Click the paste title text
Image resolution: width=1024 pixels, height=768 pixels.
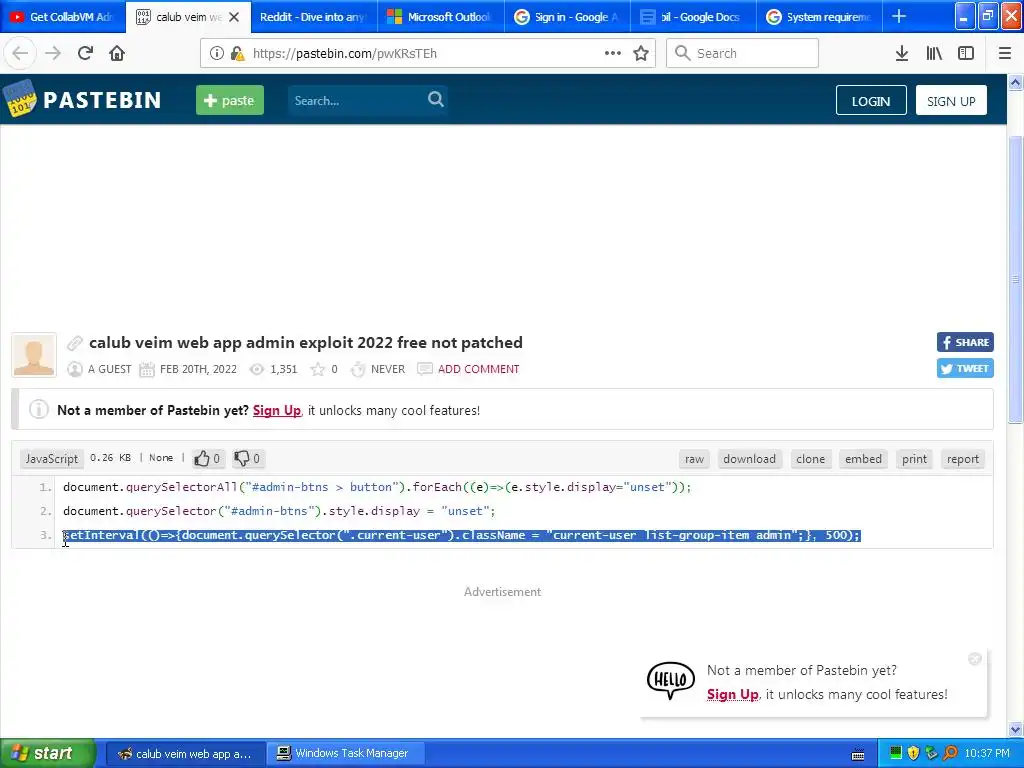pyautogui.click(x=306, y=342)
